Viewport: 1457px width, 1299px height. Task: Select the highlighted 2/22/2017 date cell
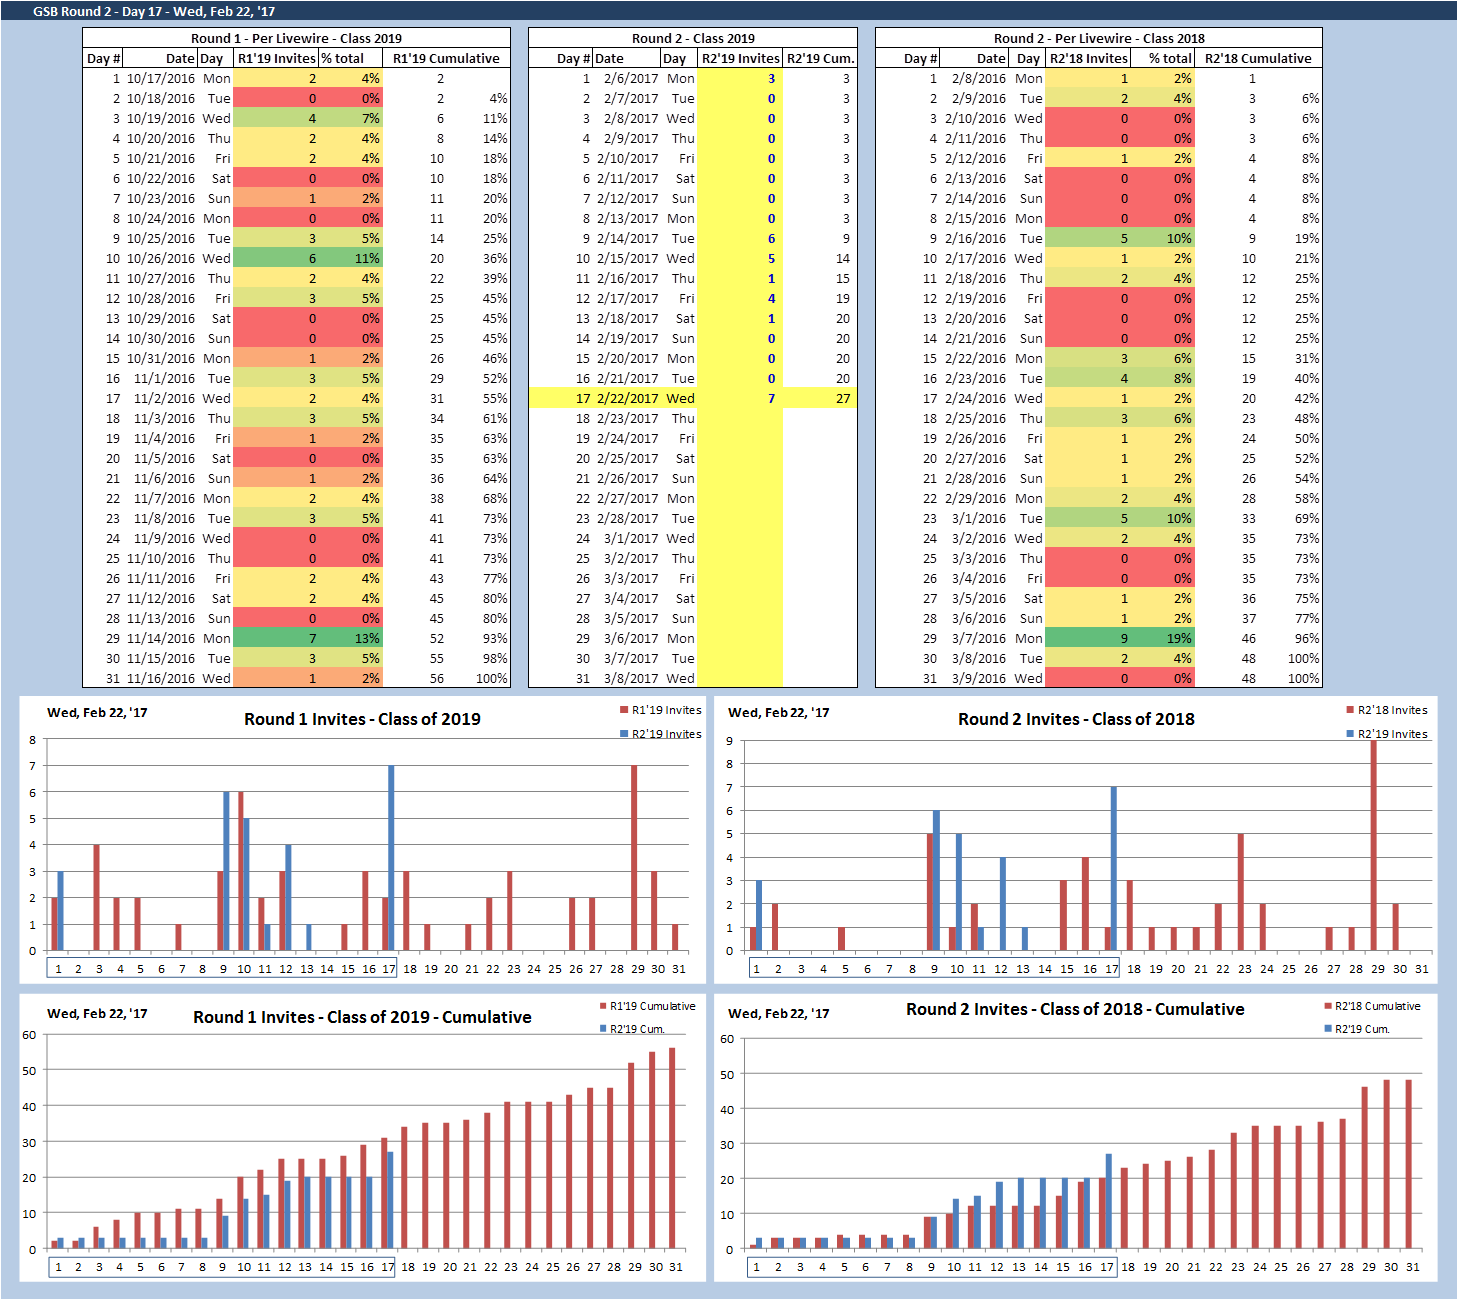627,398
